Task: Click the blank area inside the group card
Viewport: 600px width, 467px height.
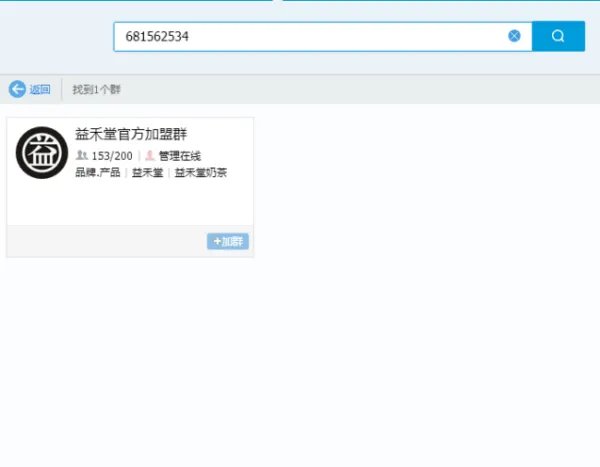Action: coord(130,205)
